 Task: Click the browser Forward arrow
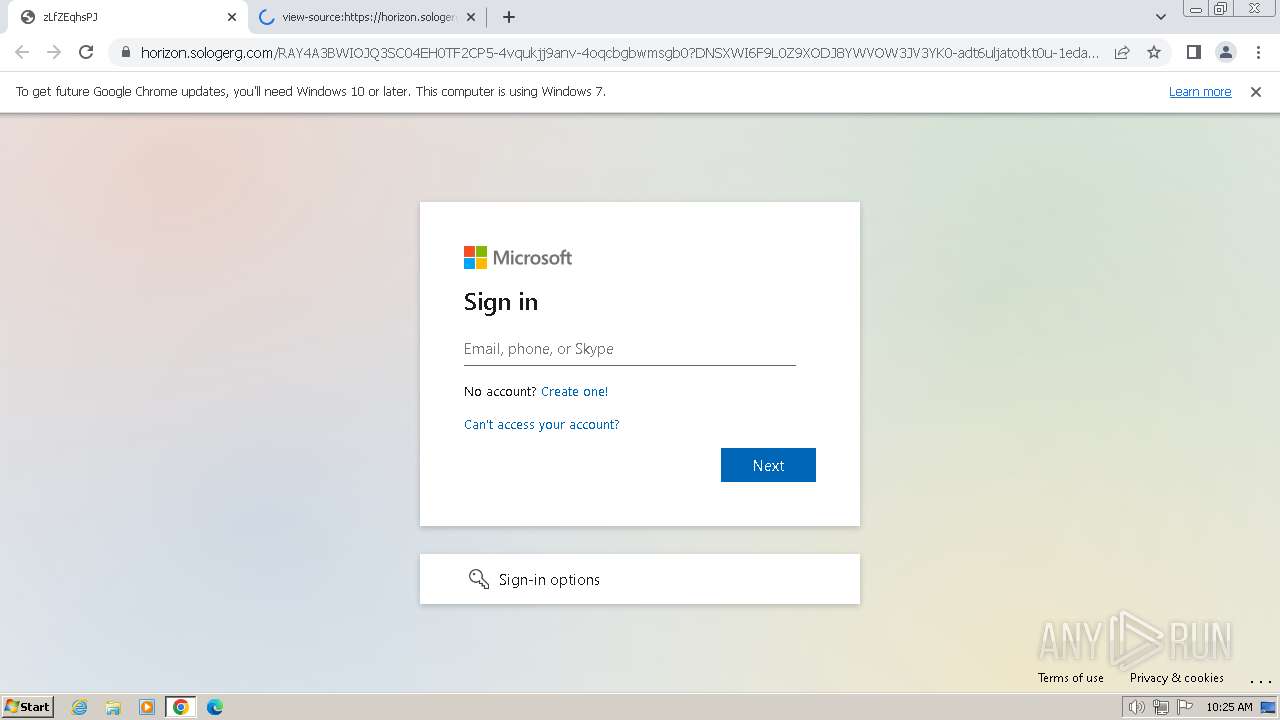(54, 52)
